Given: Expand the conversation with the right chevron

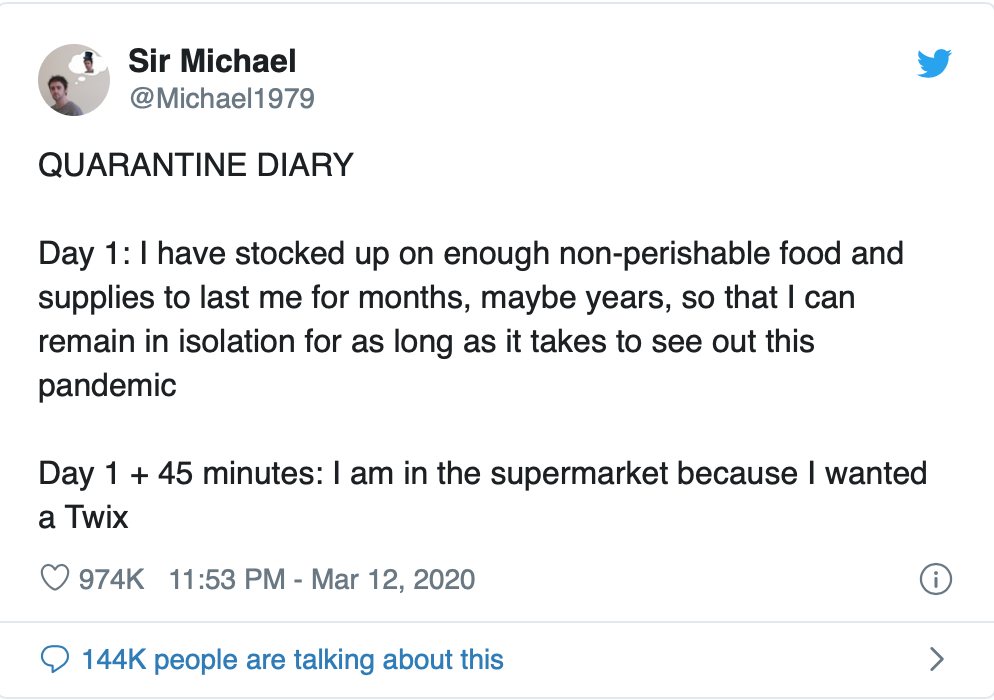Looking at the screenshot, I should (x=937, y=659).
